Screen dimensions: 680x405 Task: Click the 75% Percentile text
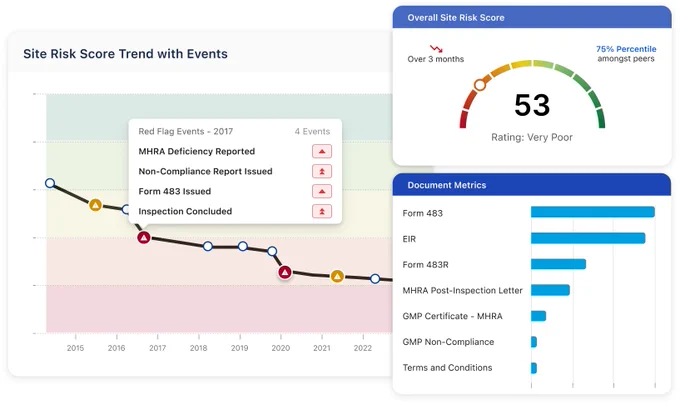626,49
